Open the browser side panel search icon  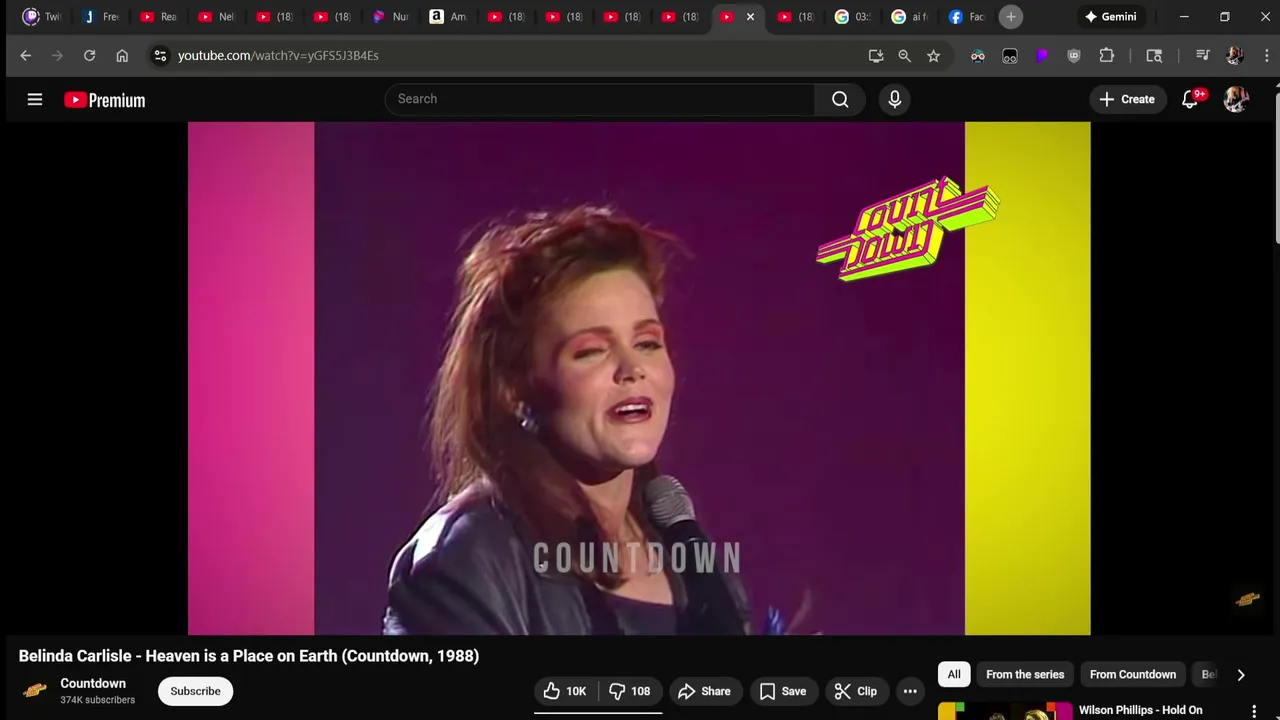pyautogui.click(x=1154, y=56)
